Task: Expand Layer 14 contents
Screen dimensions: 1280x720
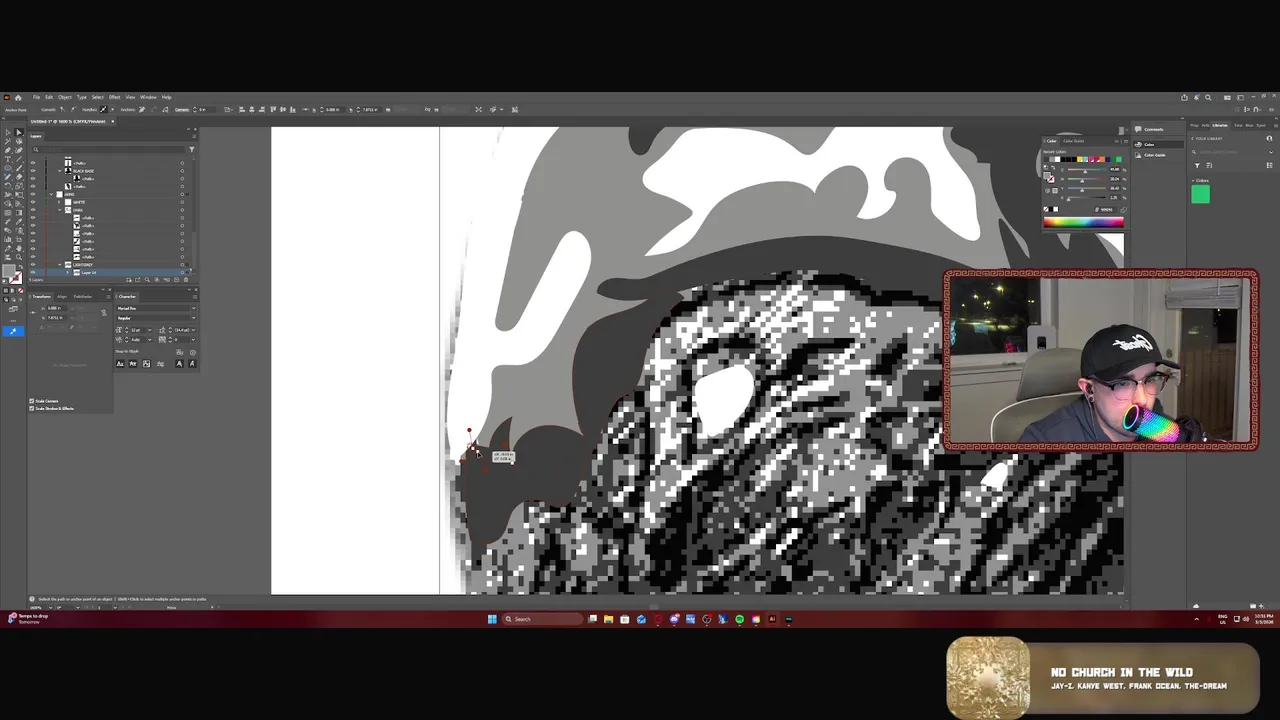Action: 67,272
